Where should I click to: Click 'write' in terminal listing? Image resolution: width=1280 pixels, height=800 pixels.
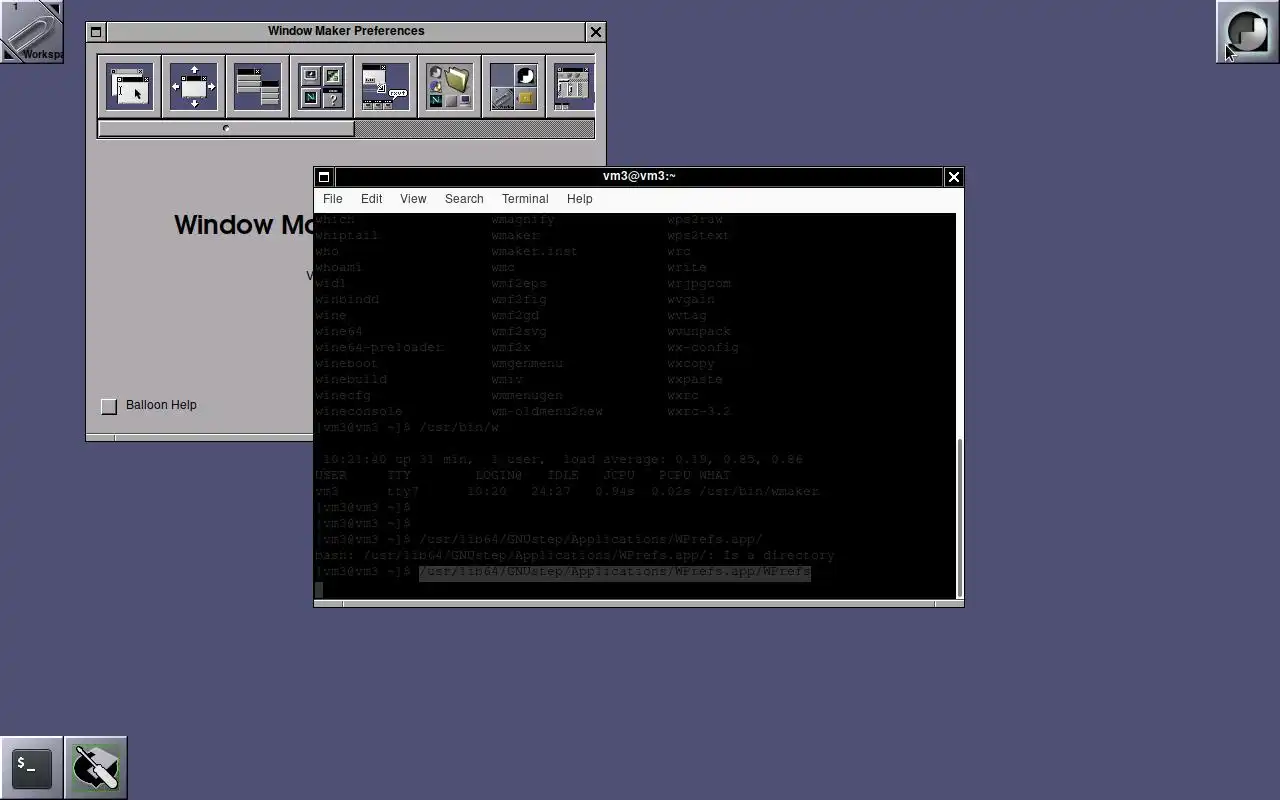click(686, 268)
